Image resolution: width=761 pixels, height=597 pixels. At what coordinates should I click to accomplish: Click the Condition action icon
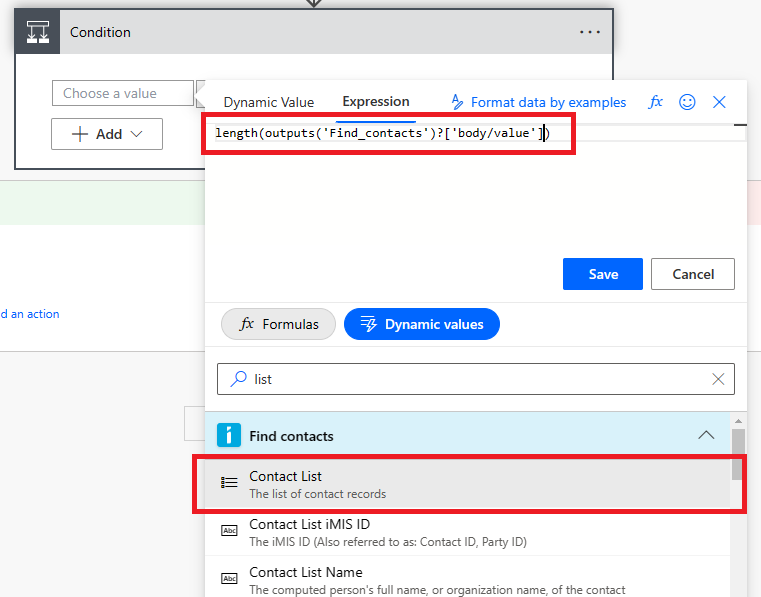pos(38,32)
